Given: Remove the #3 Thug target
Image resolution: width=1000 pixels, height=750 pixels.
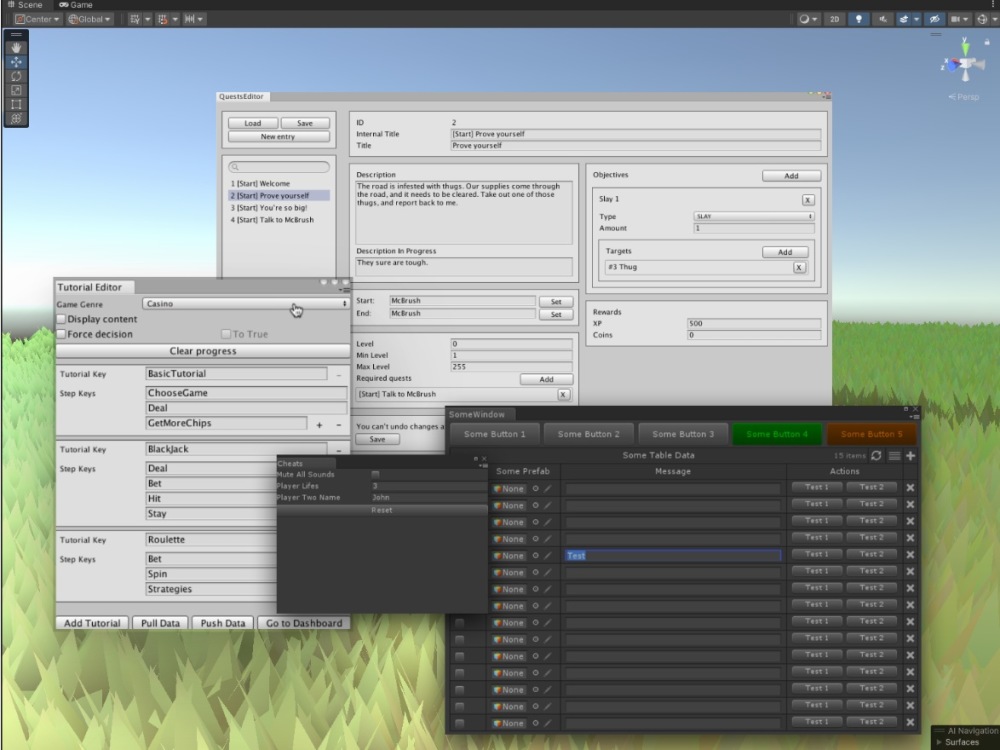Looking at the screenshot, I should pyautogui.click(x=798, y=267).
